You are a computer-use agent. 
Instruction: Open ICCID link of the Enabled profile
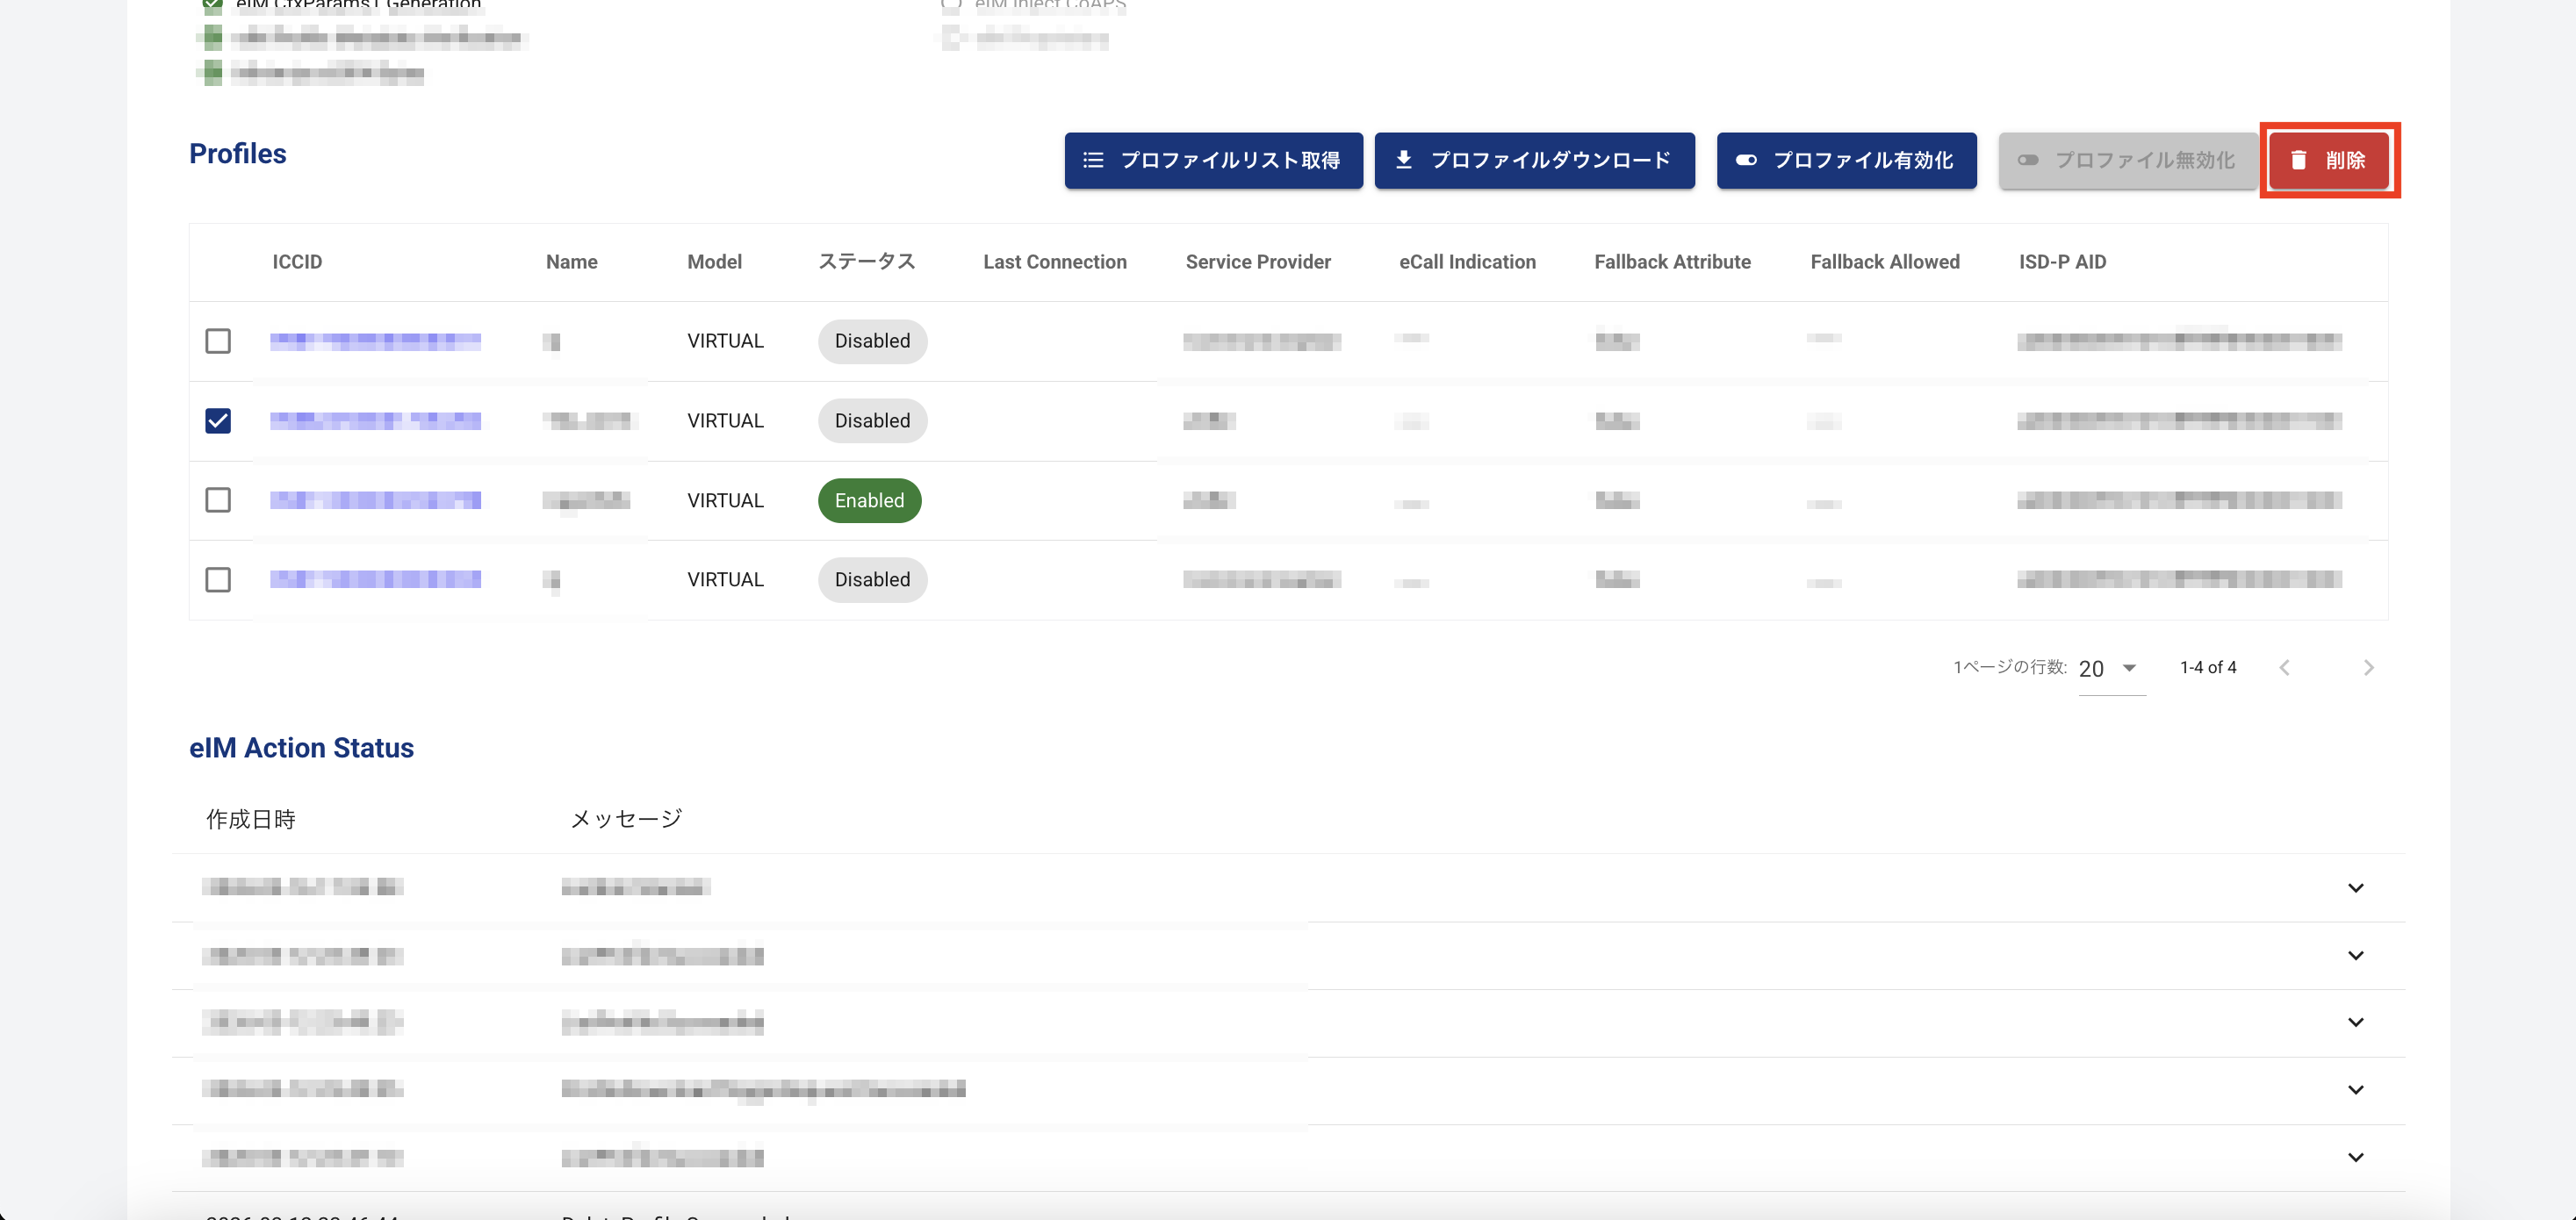pyautogui.click(x=375, y=500)
